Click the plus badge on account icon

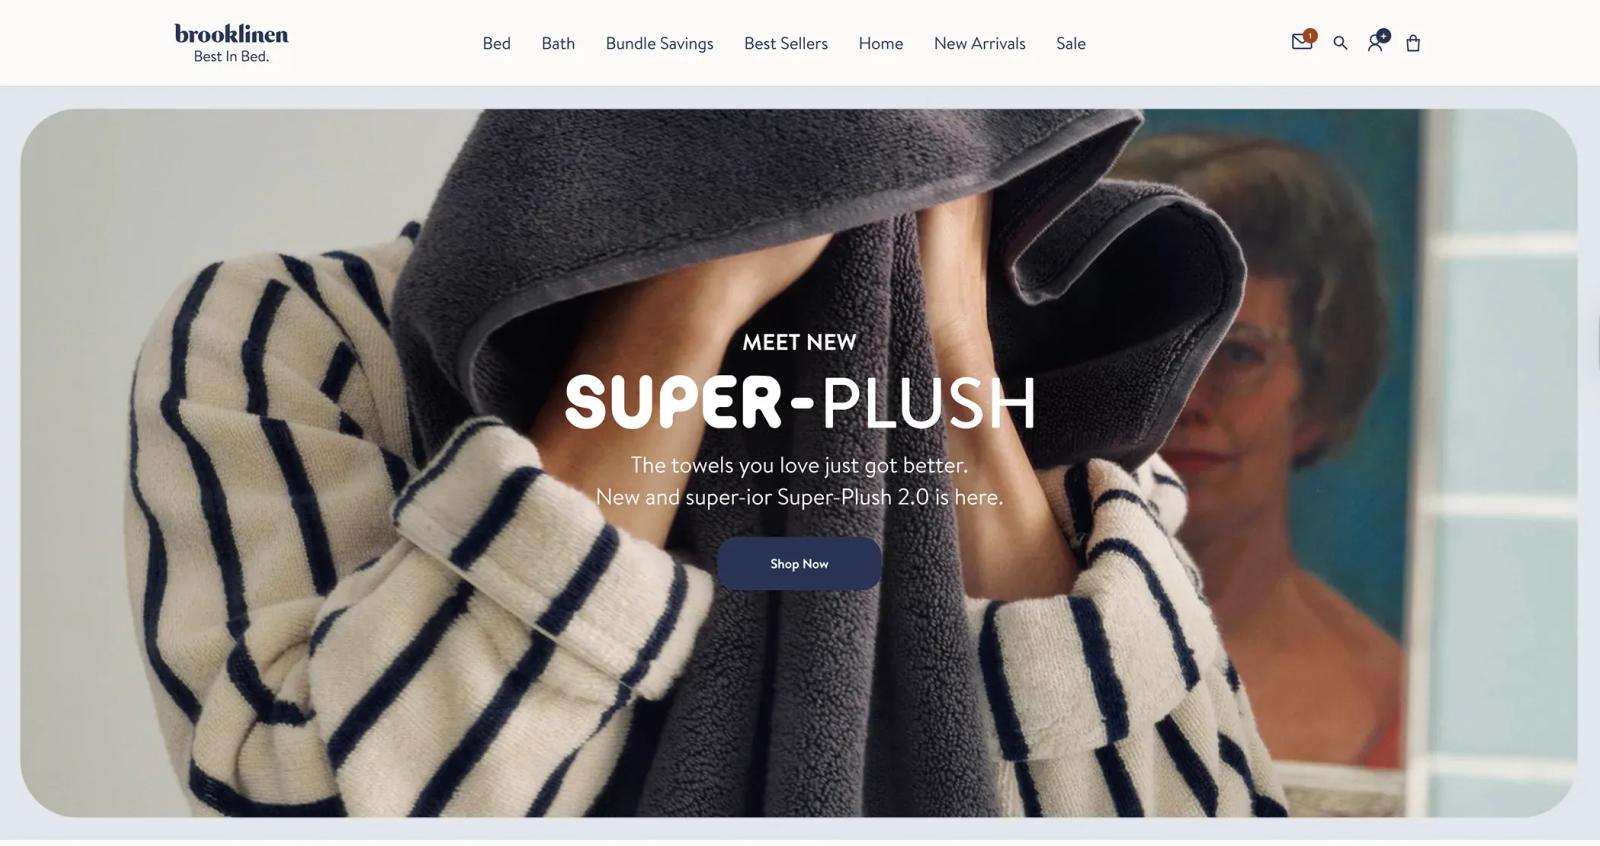click(x=1383, y=35)
